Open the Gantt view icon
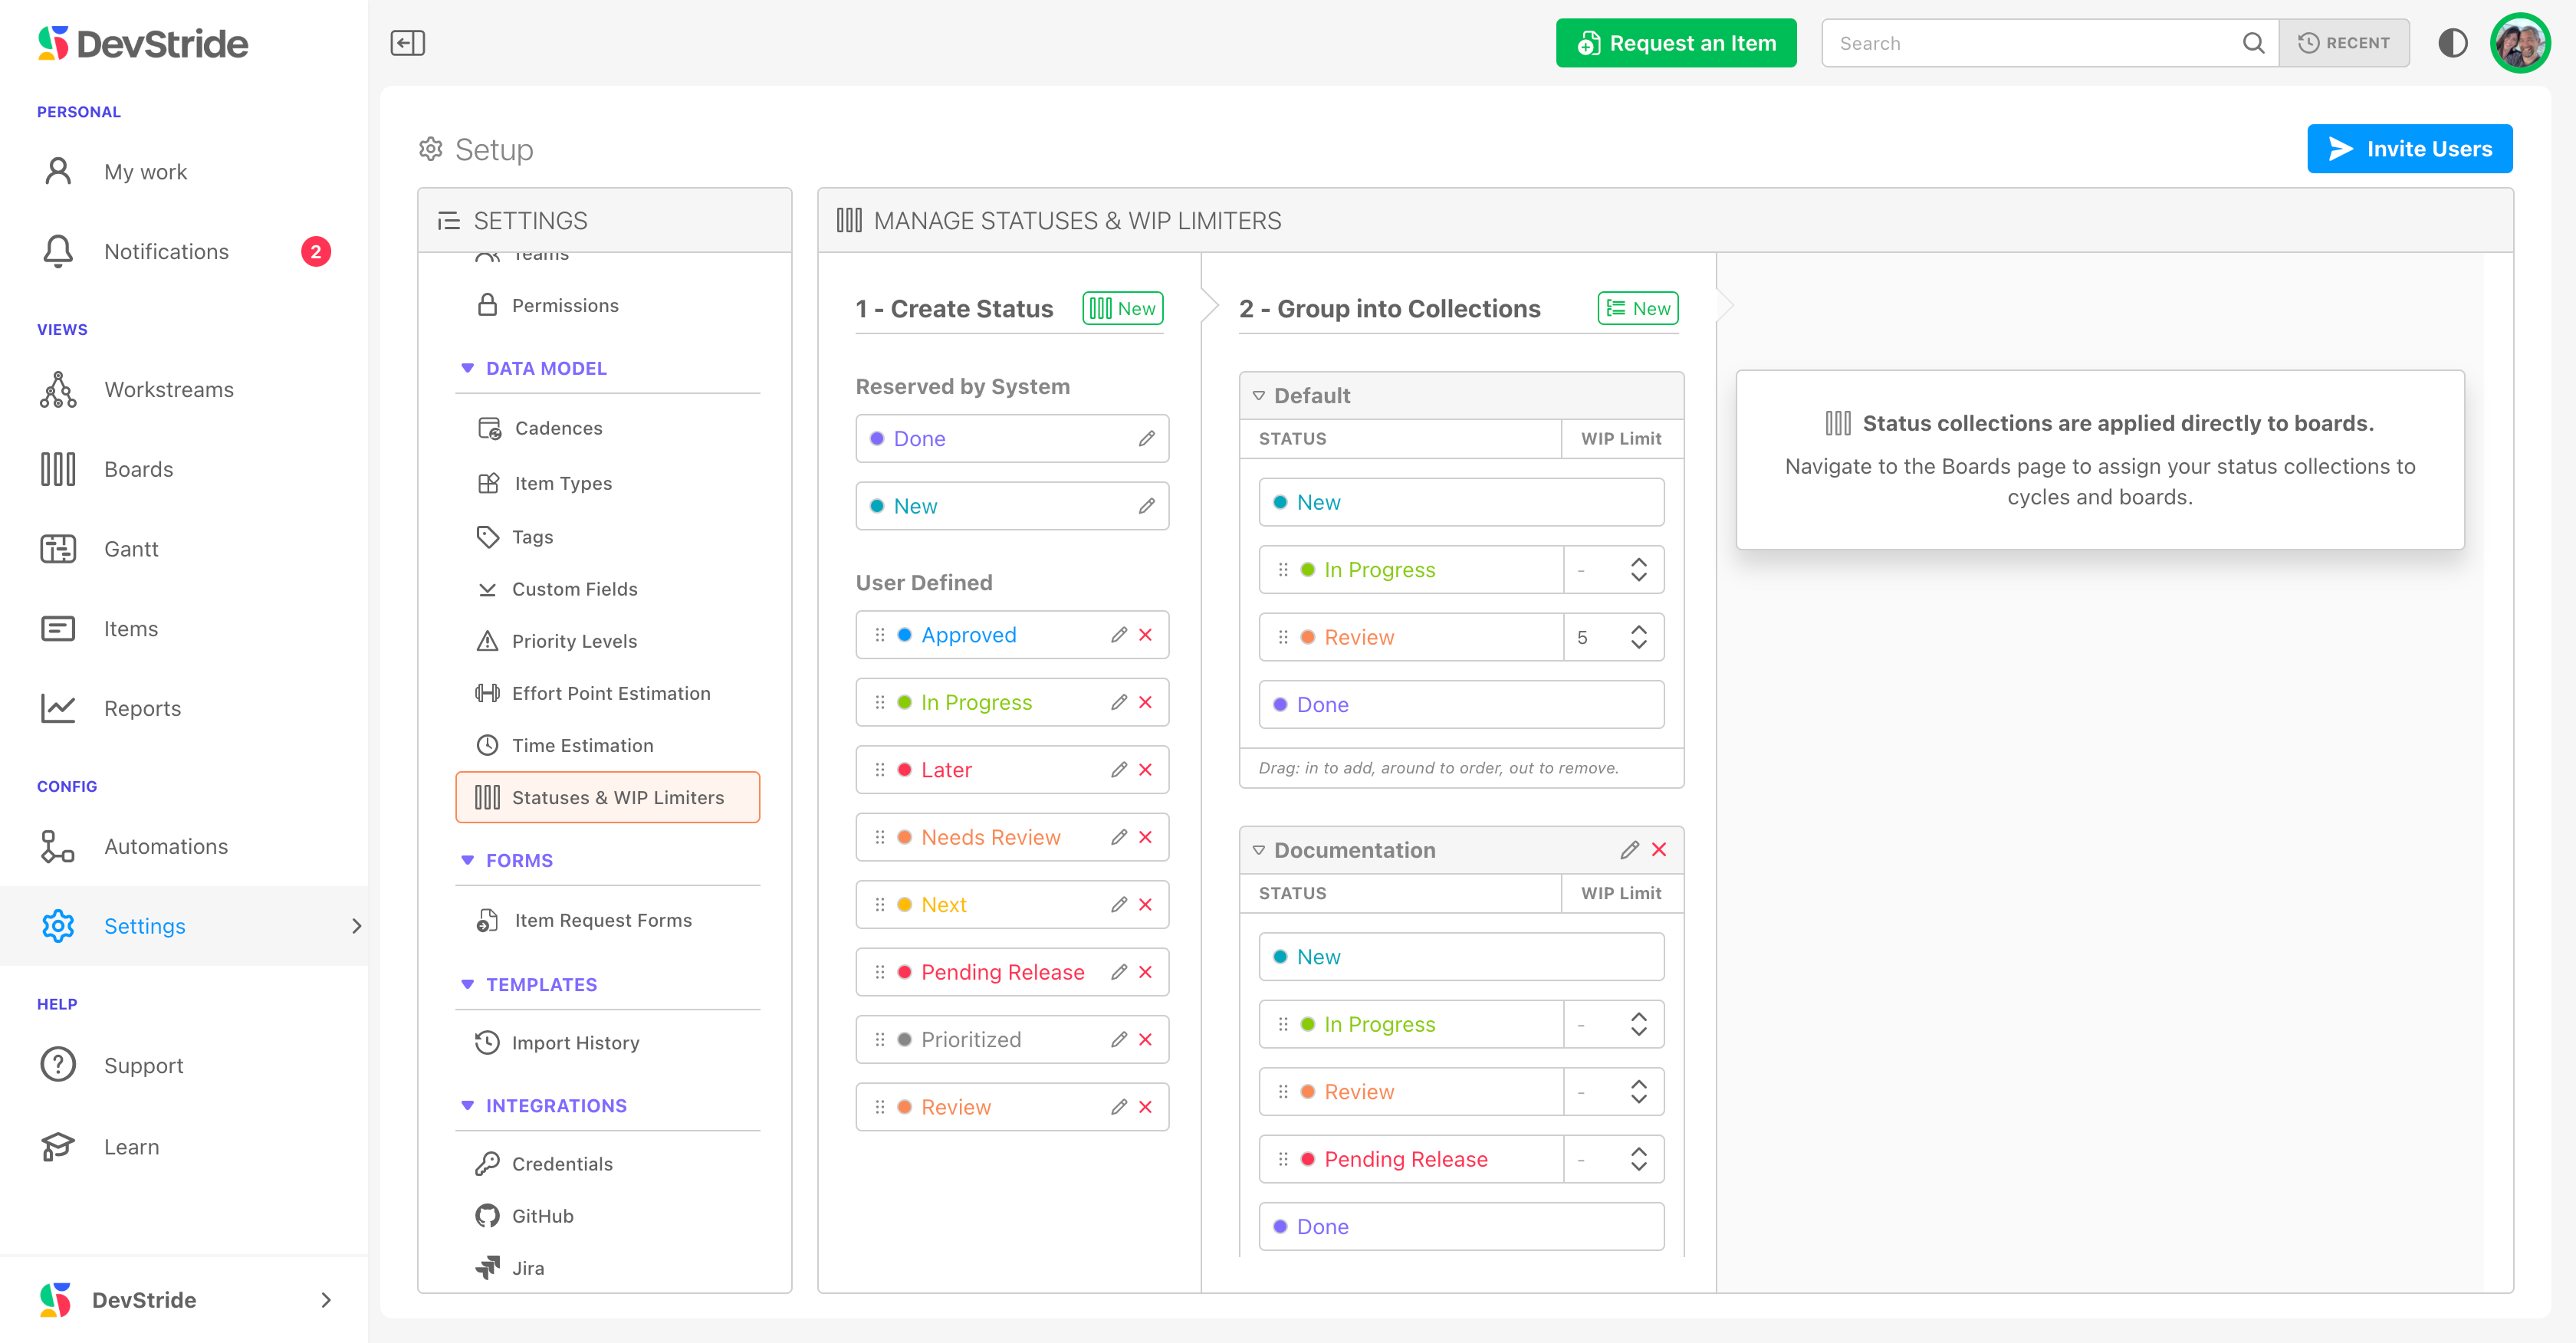Screen dimensions: 2576x1343 coord(58,549)
